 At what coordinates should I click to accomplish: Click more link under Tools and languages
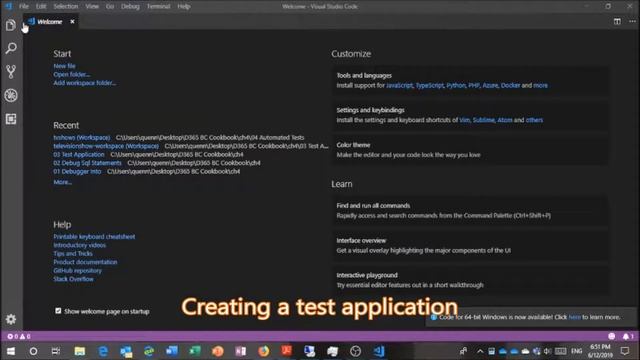[x=540, y=85]
